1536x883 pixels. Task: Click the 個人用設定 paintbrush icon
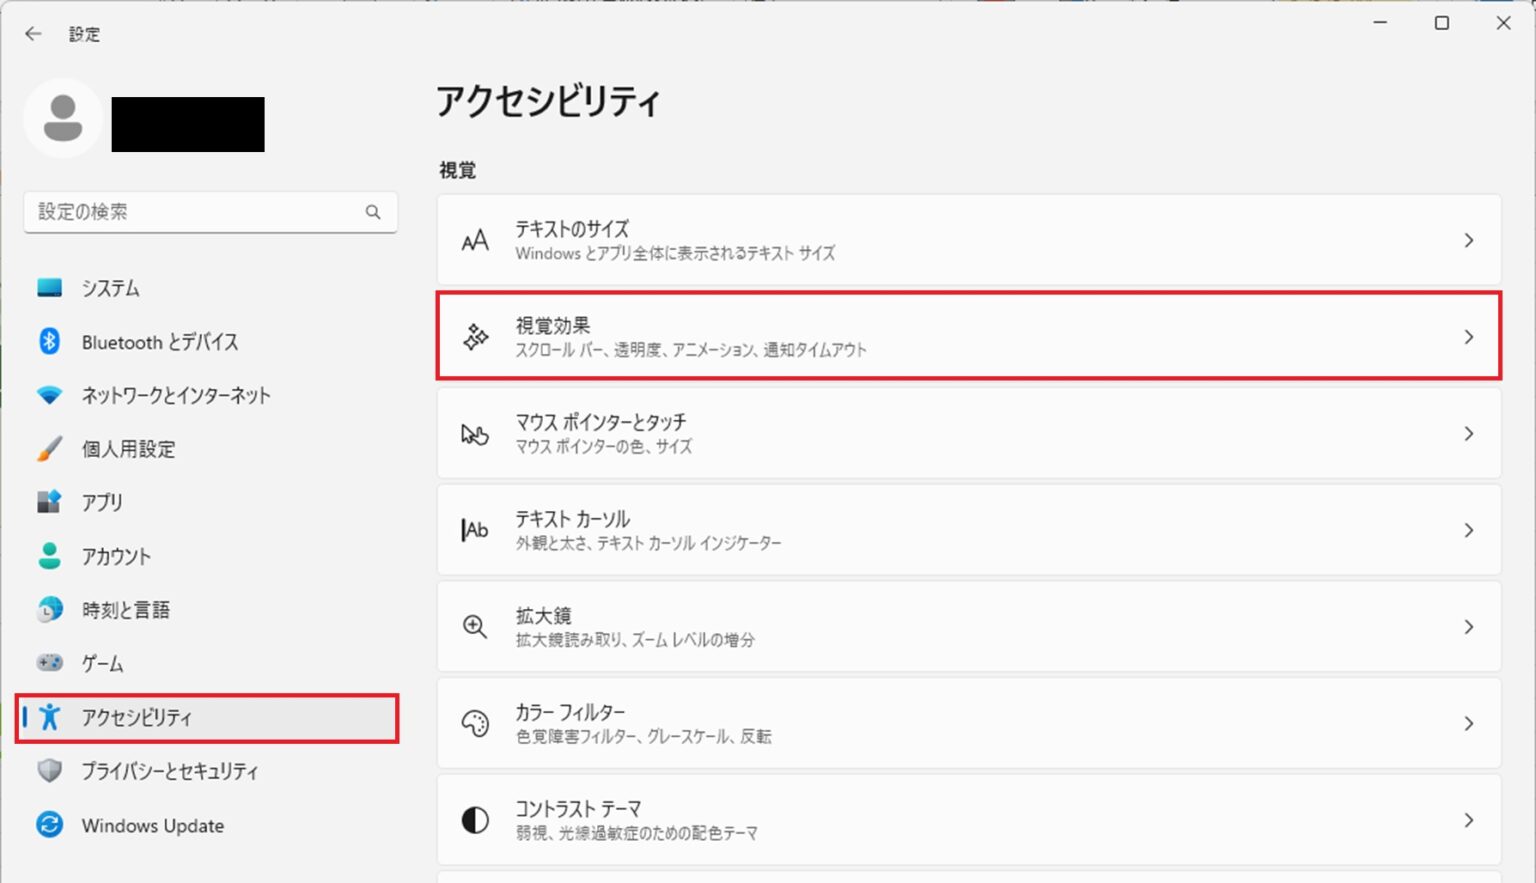49,449
